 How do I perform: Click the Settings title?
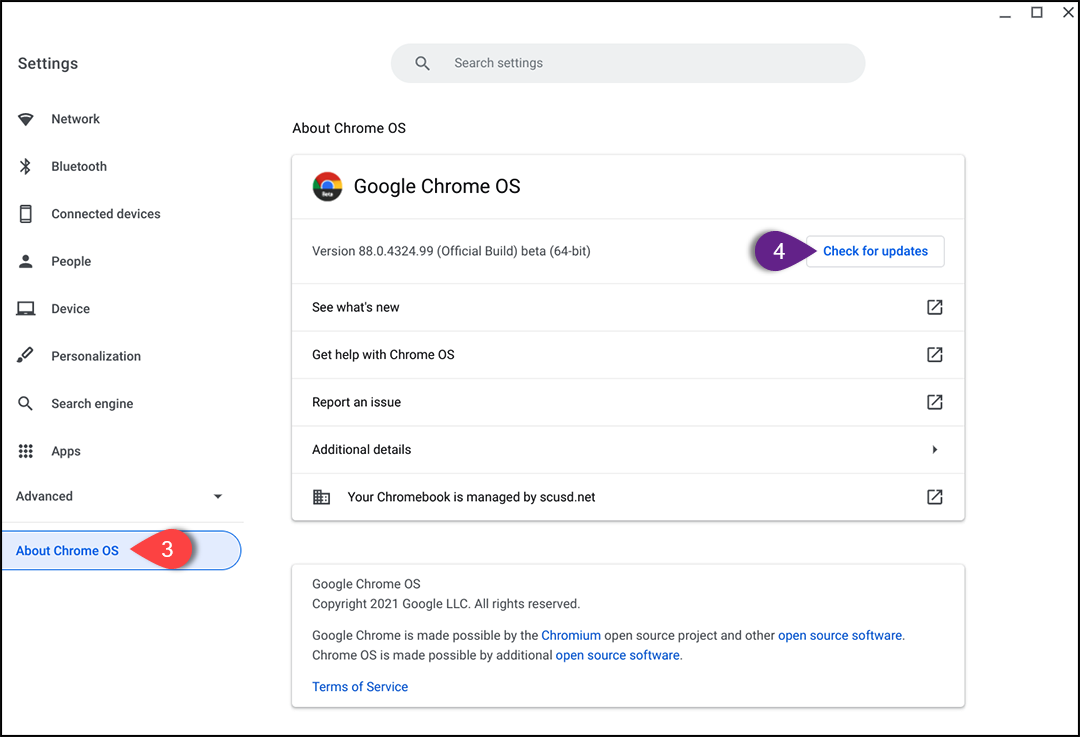click(48, 63)
